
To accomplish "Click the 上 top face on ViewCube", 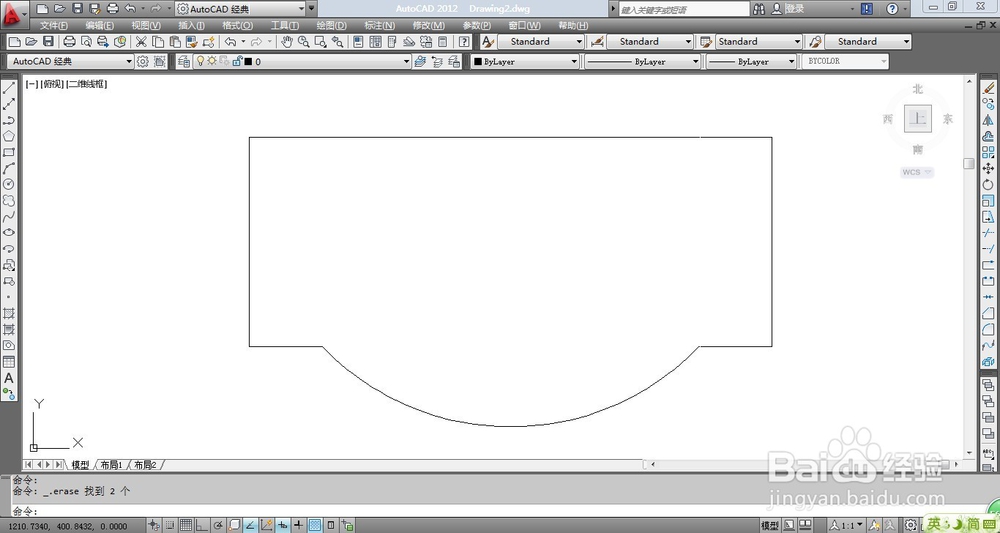I will pos(918,119).
